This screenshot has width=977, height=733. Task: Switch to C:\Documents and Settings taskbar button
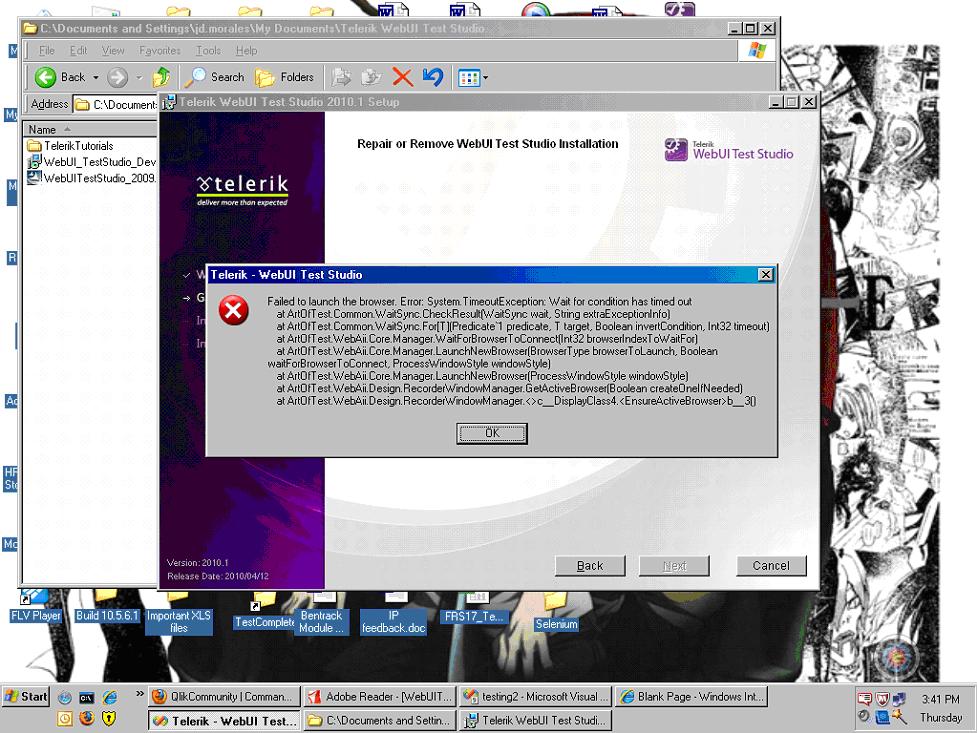click(x=380, y=721)
